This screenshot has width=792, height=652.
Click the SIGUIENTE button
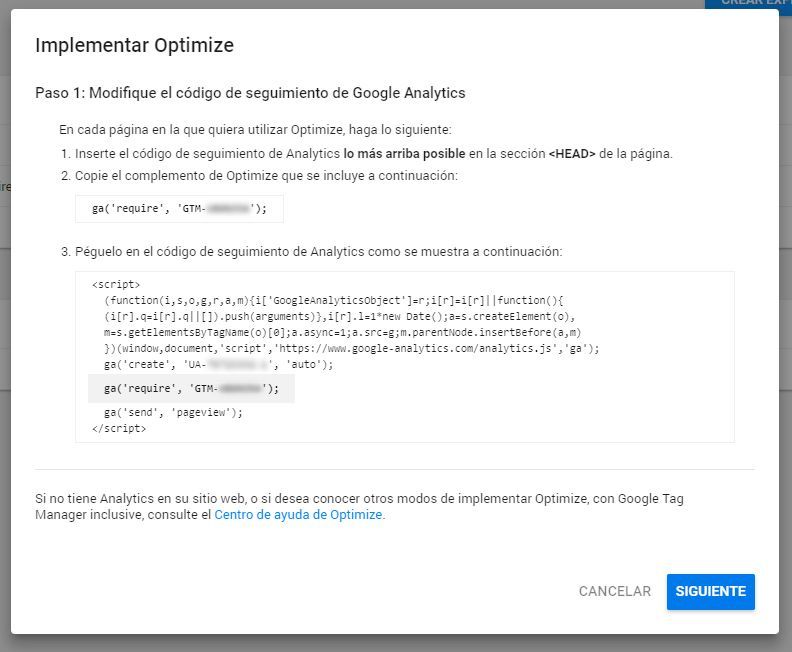[710, 591]
